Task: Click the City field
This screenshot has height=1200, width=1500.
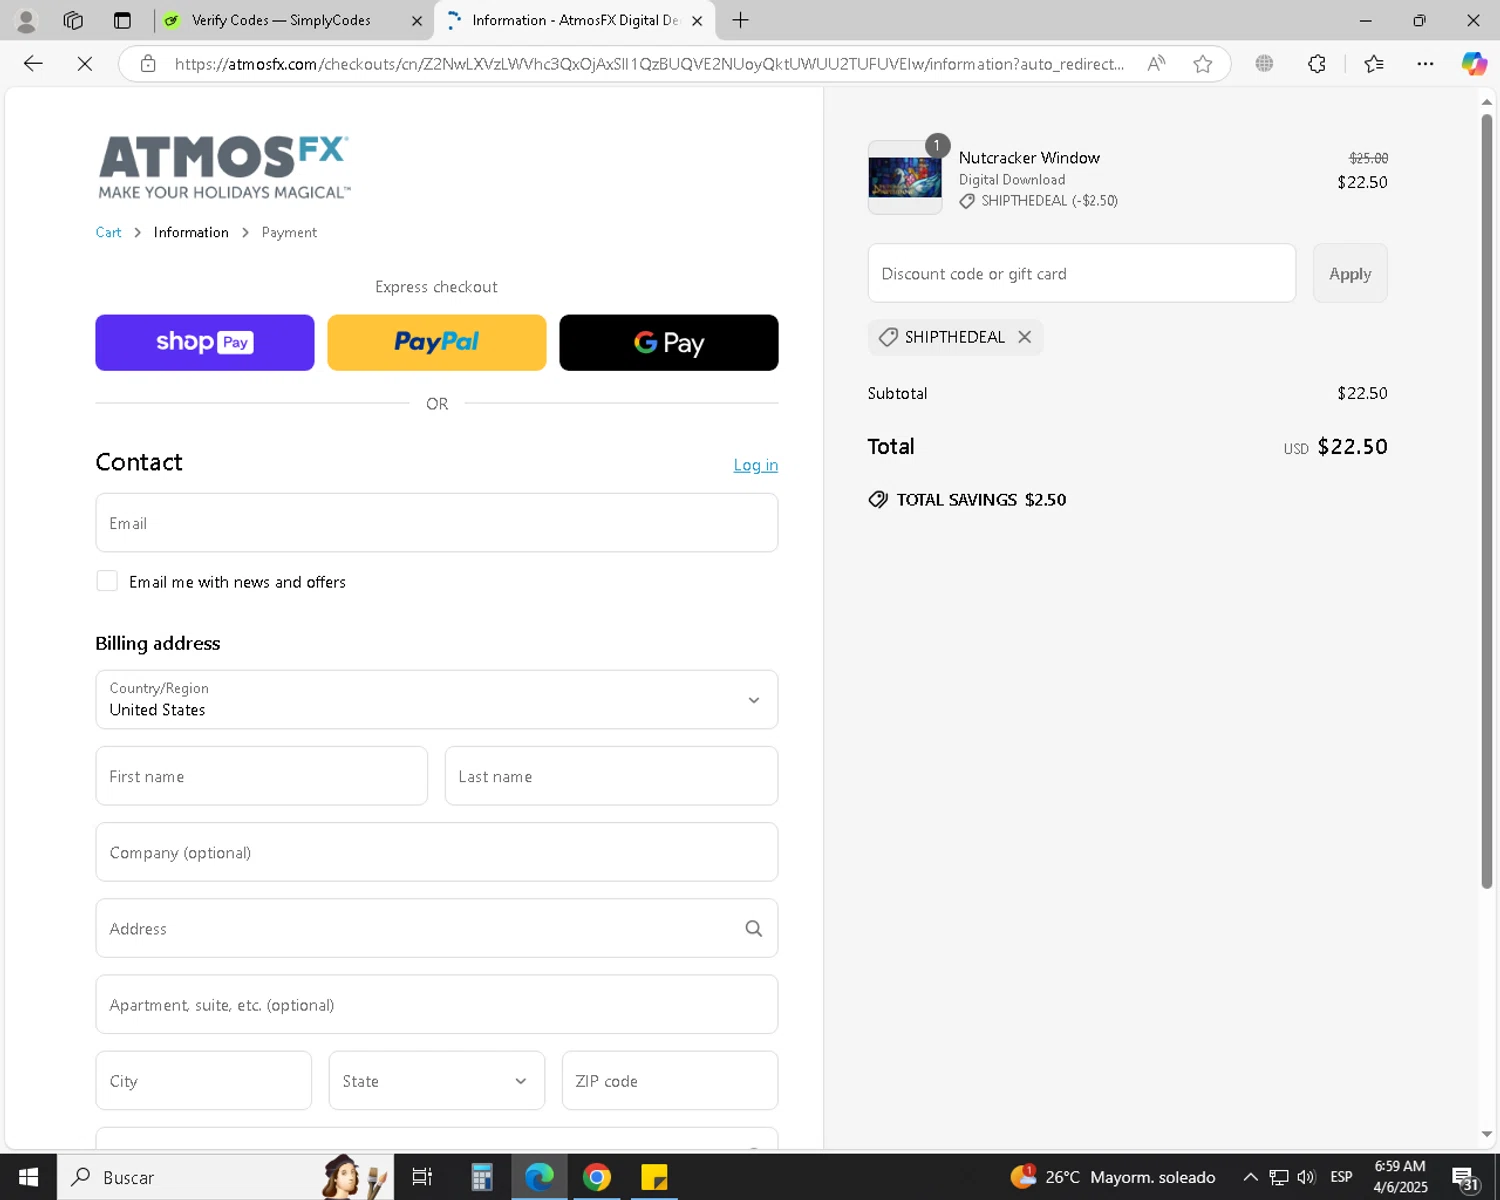Action: coord(204,1081)
